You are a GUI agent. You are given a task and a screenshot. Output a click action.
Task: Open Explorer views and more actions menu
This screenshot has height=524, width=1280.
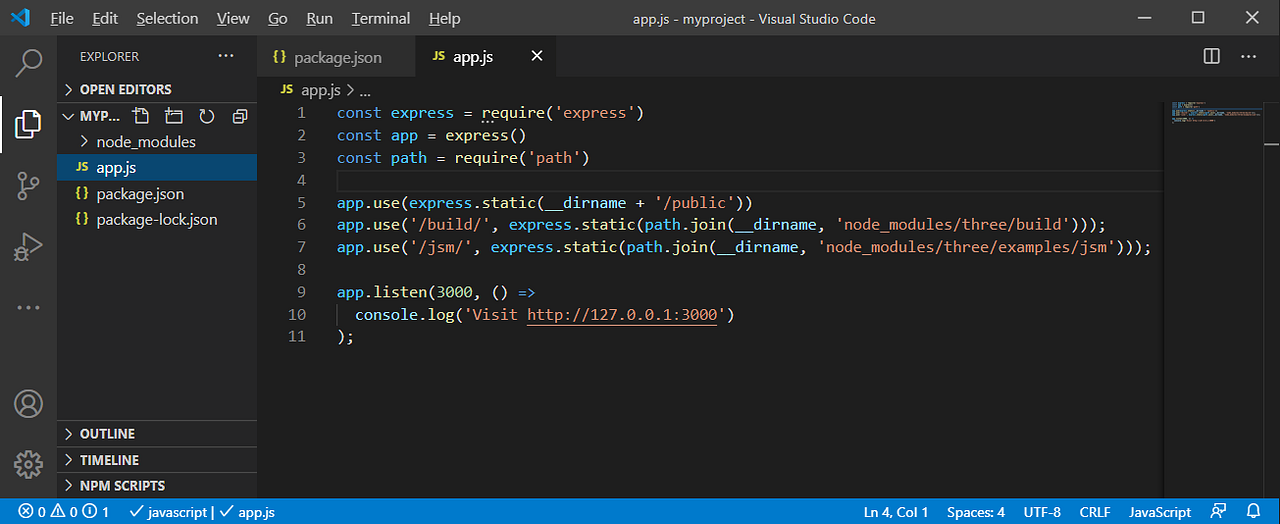[x=226, y=57]
